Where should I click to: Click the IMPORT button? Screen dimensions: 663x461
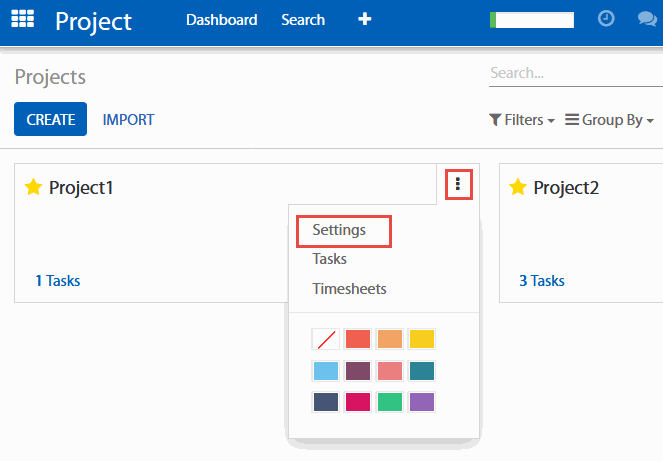point(128,120)
